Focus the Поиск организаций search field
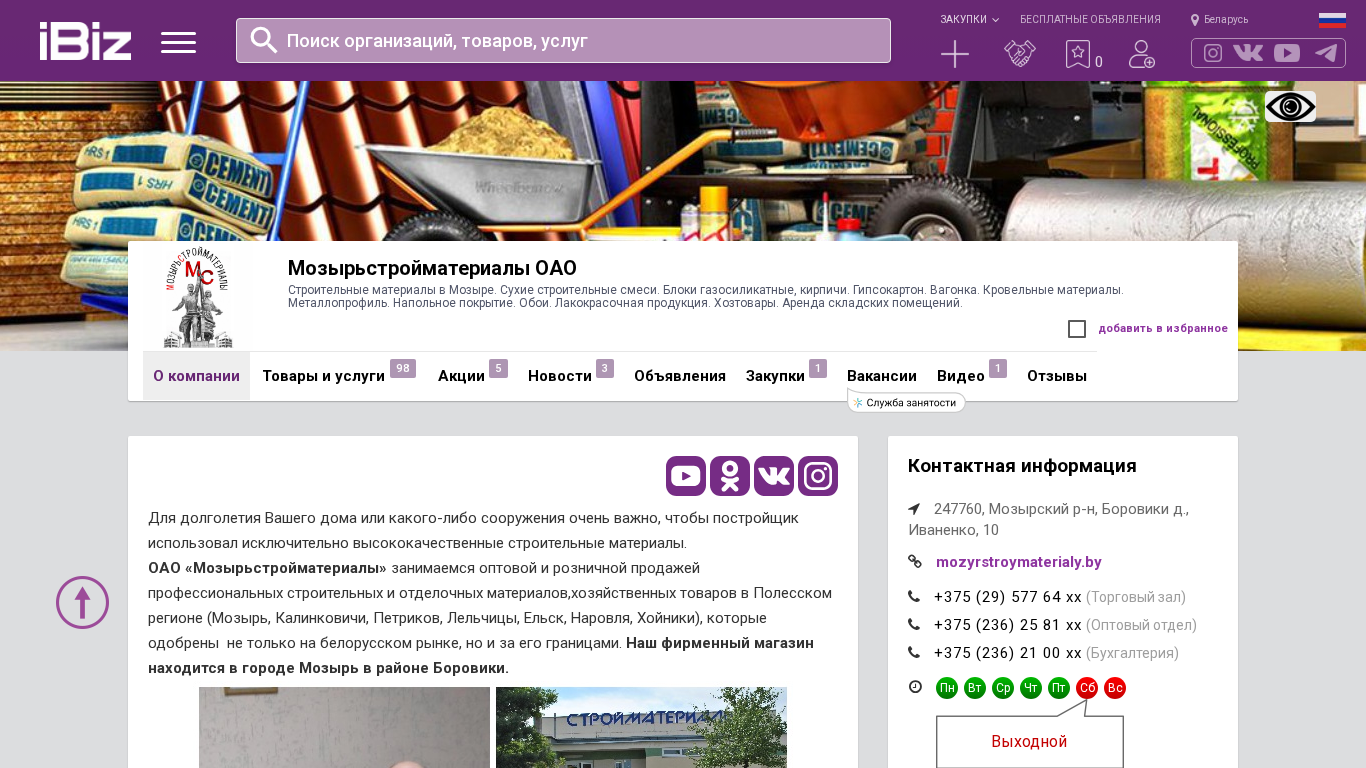 click(x=563, y=40)
